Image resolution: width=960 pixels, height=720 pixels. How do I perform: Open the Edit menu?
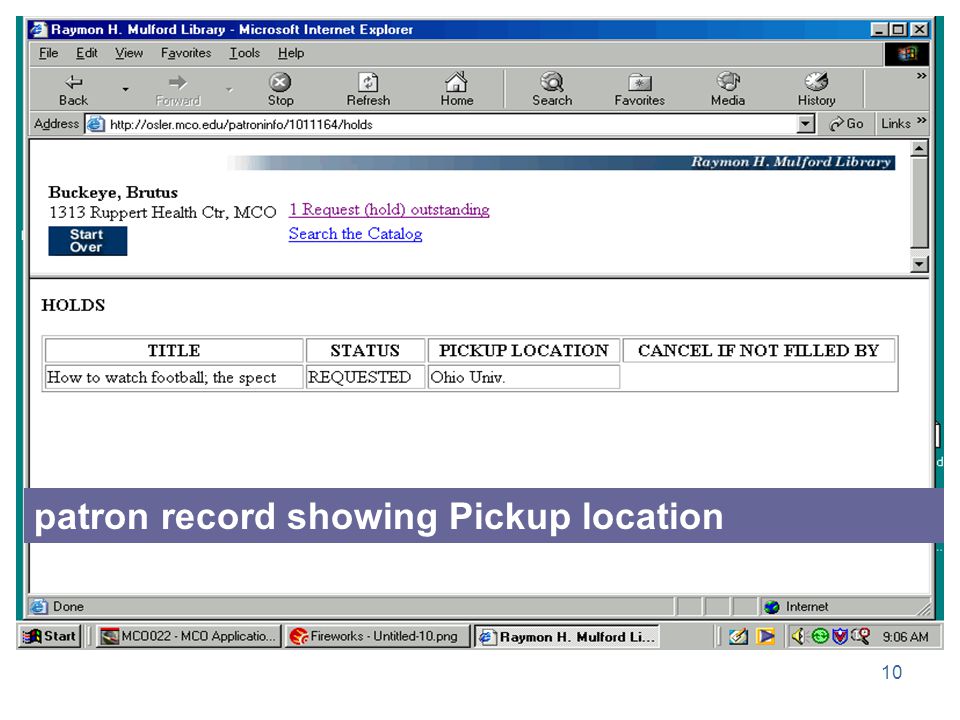click(x=86, y=53)
